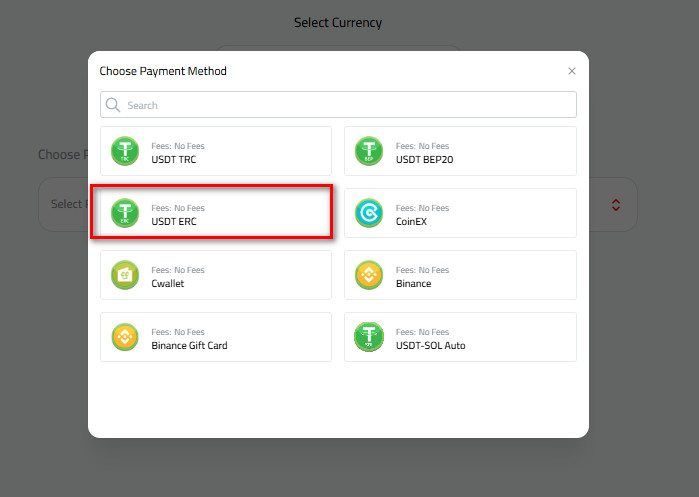Screen dimensions: 699x497
Task: Click 'Fees: No Fees' on USDT-SOL Auto card
Action: coord(422,332)
